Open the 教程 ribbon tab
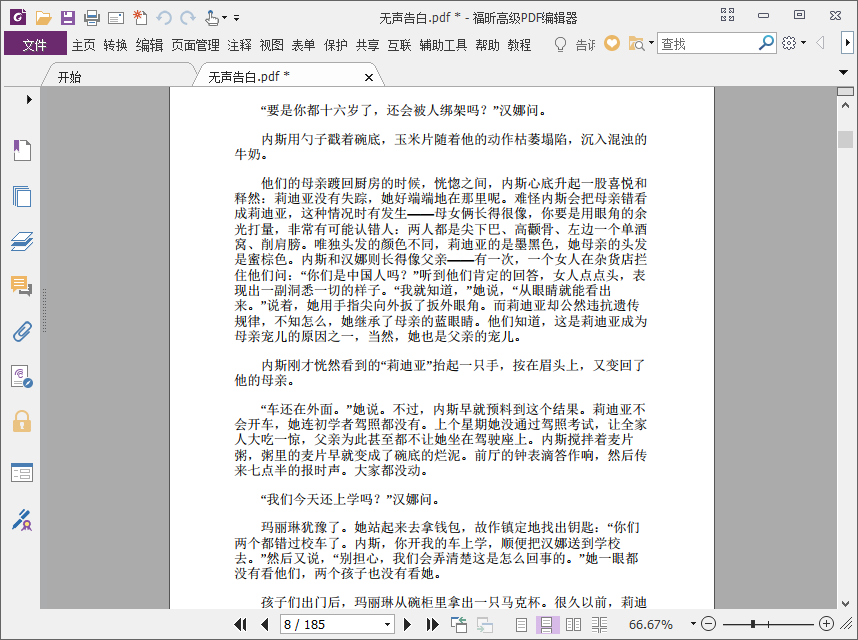This screenshot has width=858, height=640. [519, 45]
